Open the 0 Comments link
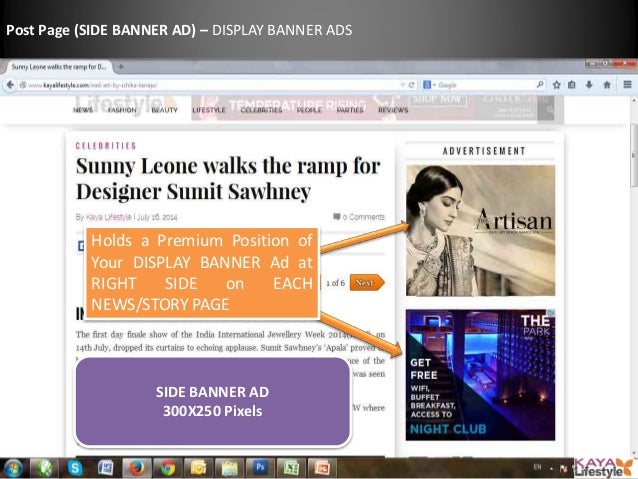This screenshot has width=638, height=479. coord(363,217)
